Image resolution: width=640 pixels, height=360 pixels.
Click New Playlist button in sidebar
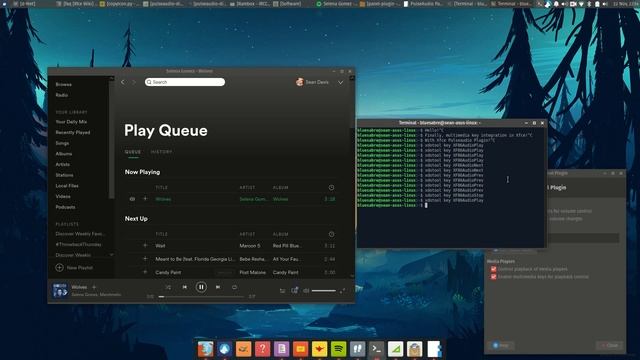74,268
